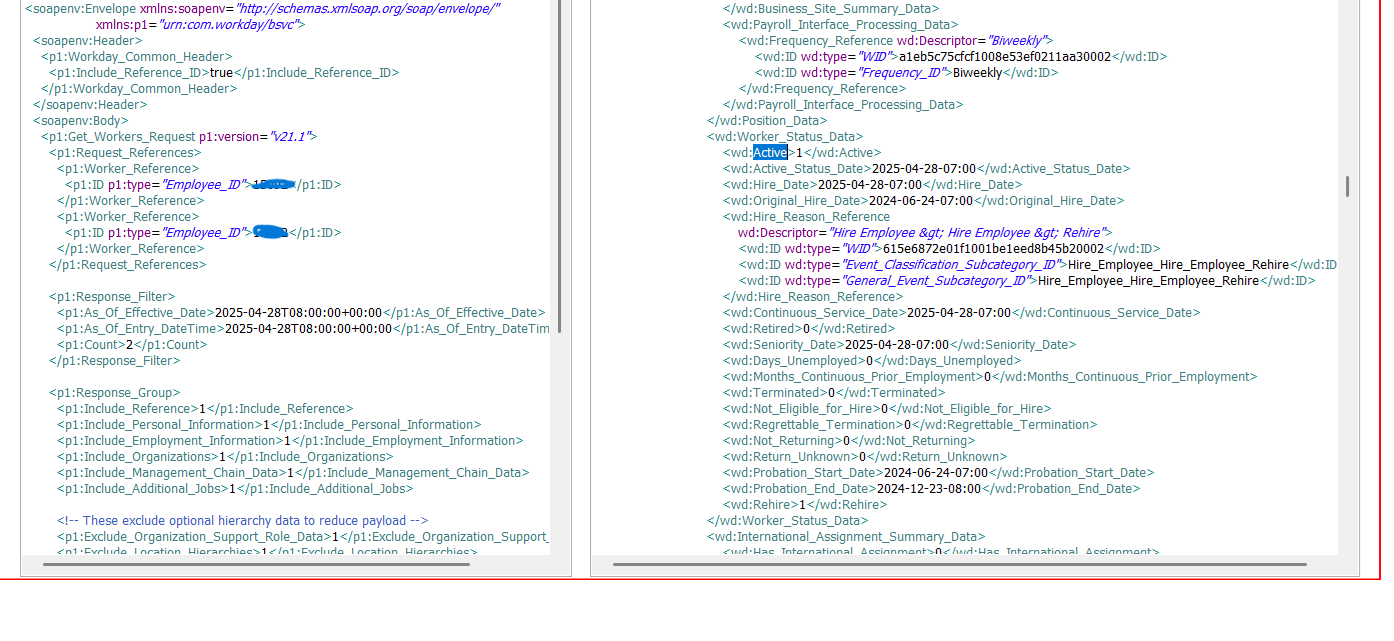Click the p1:Exclude_Organization_Support_Role_Data line
Image resolution: width=1394 pixels, height=641 pixels.
pos(303,536)
